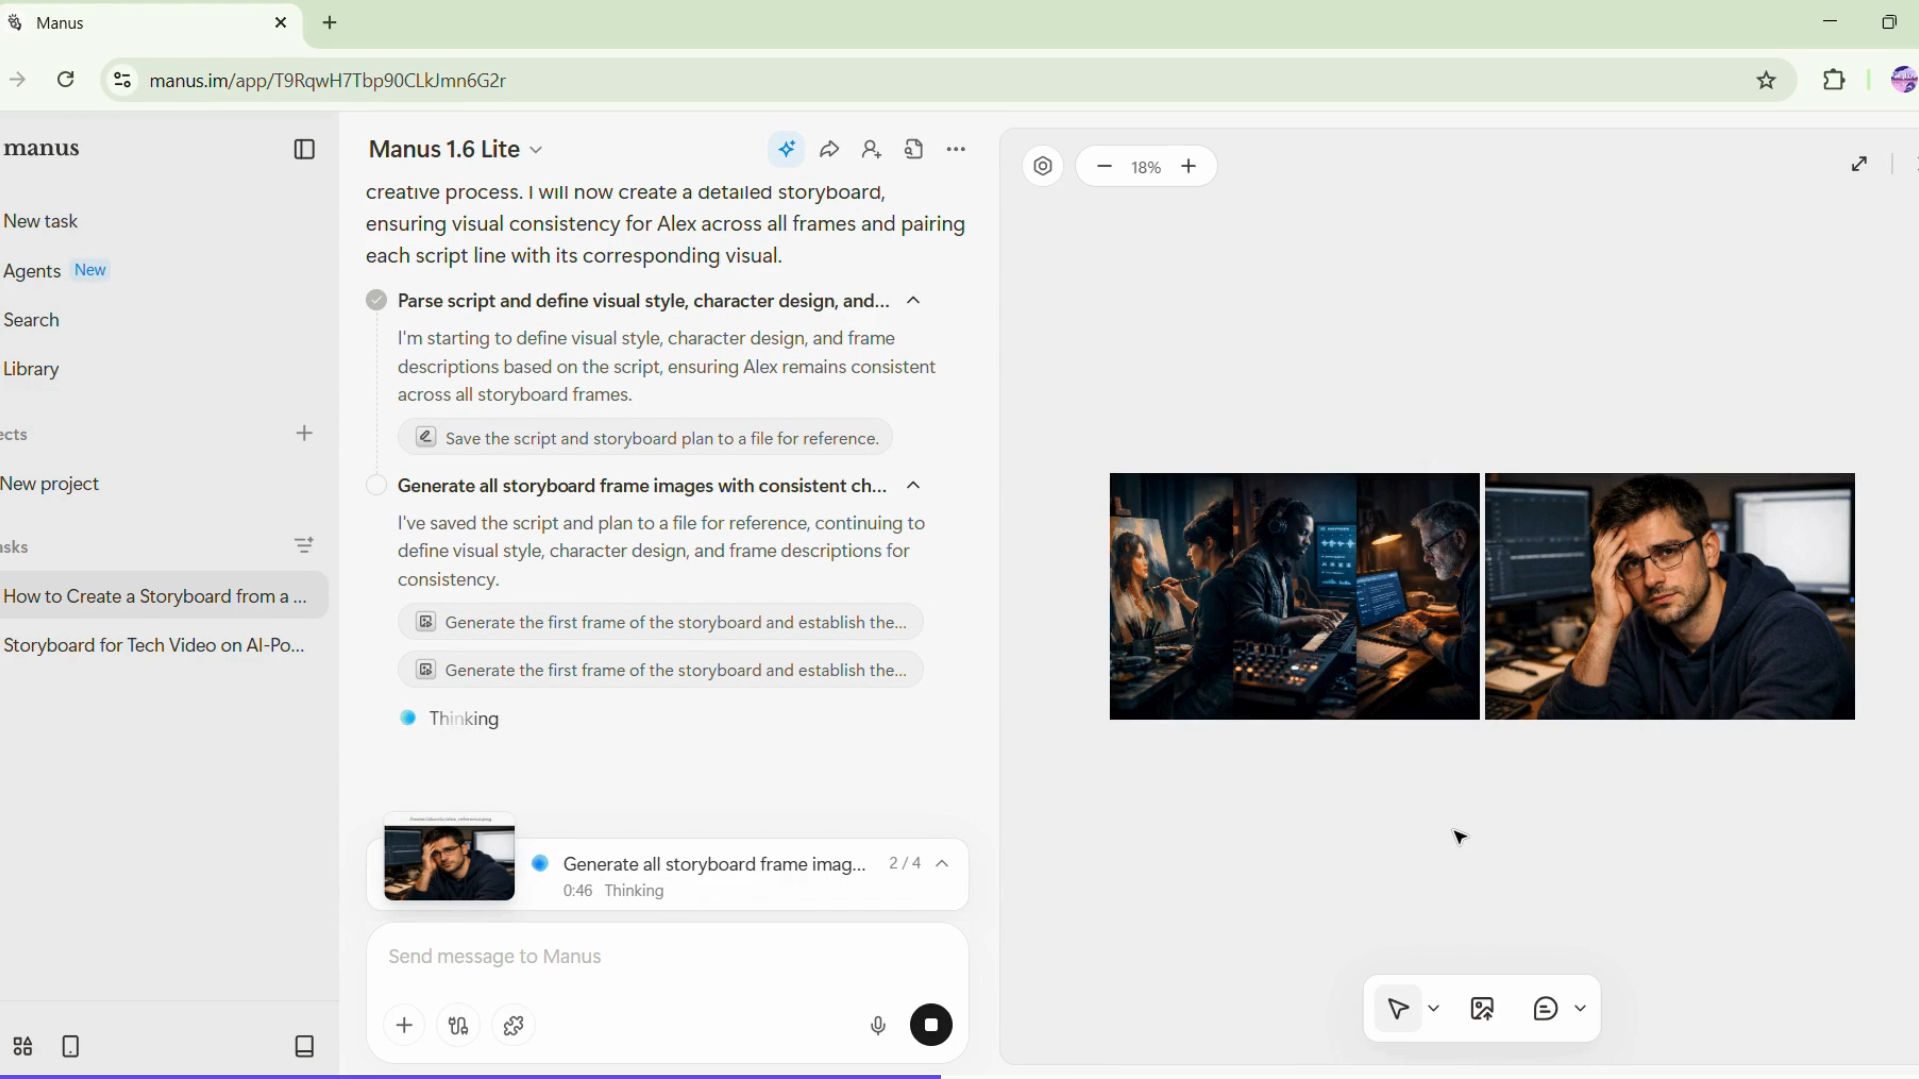The height and width of the screenshot is (1079, 1919).
Task: Click the address bar URL
Action: 327,80
